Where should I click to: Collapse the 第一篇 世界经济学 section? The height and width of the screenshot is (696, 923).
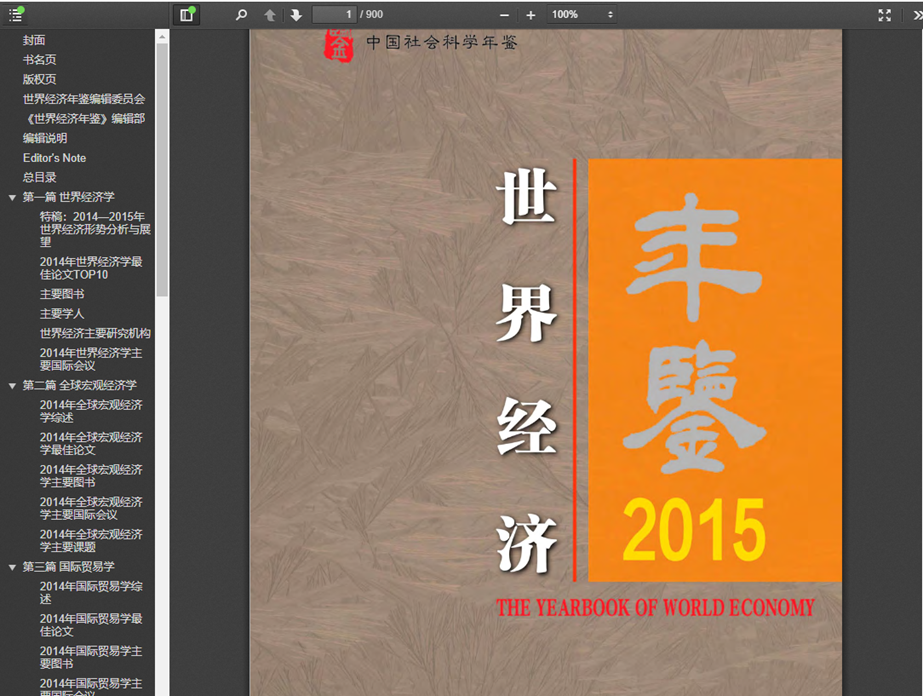tap(12, 197)
